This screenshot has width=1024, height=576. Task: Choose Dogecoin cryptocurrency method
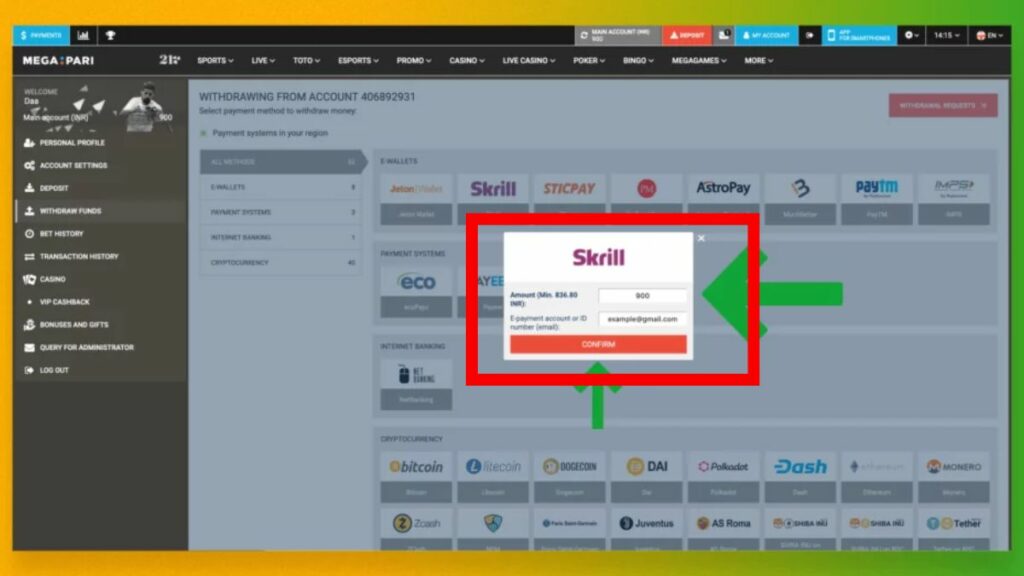click(x=569, y=477)
